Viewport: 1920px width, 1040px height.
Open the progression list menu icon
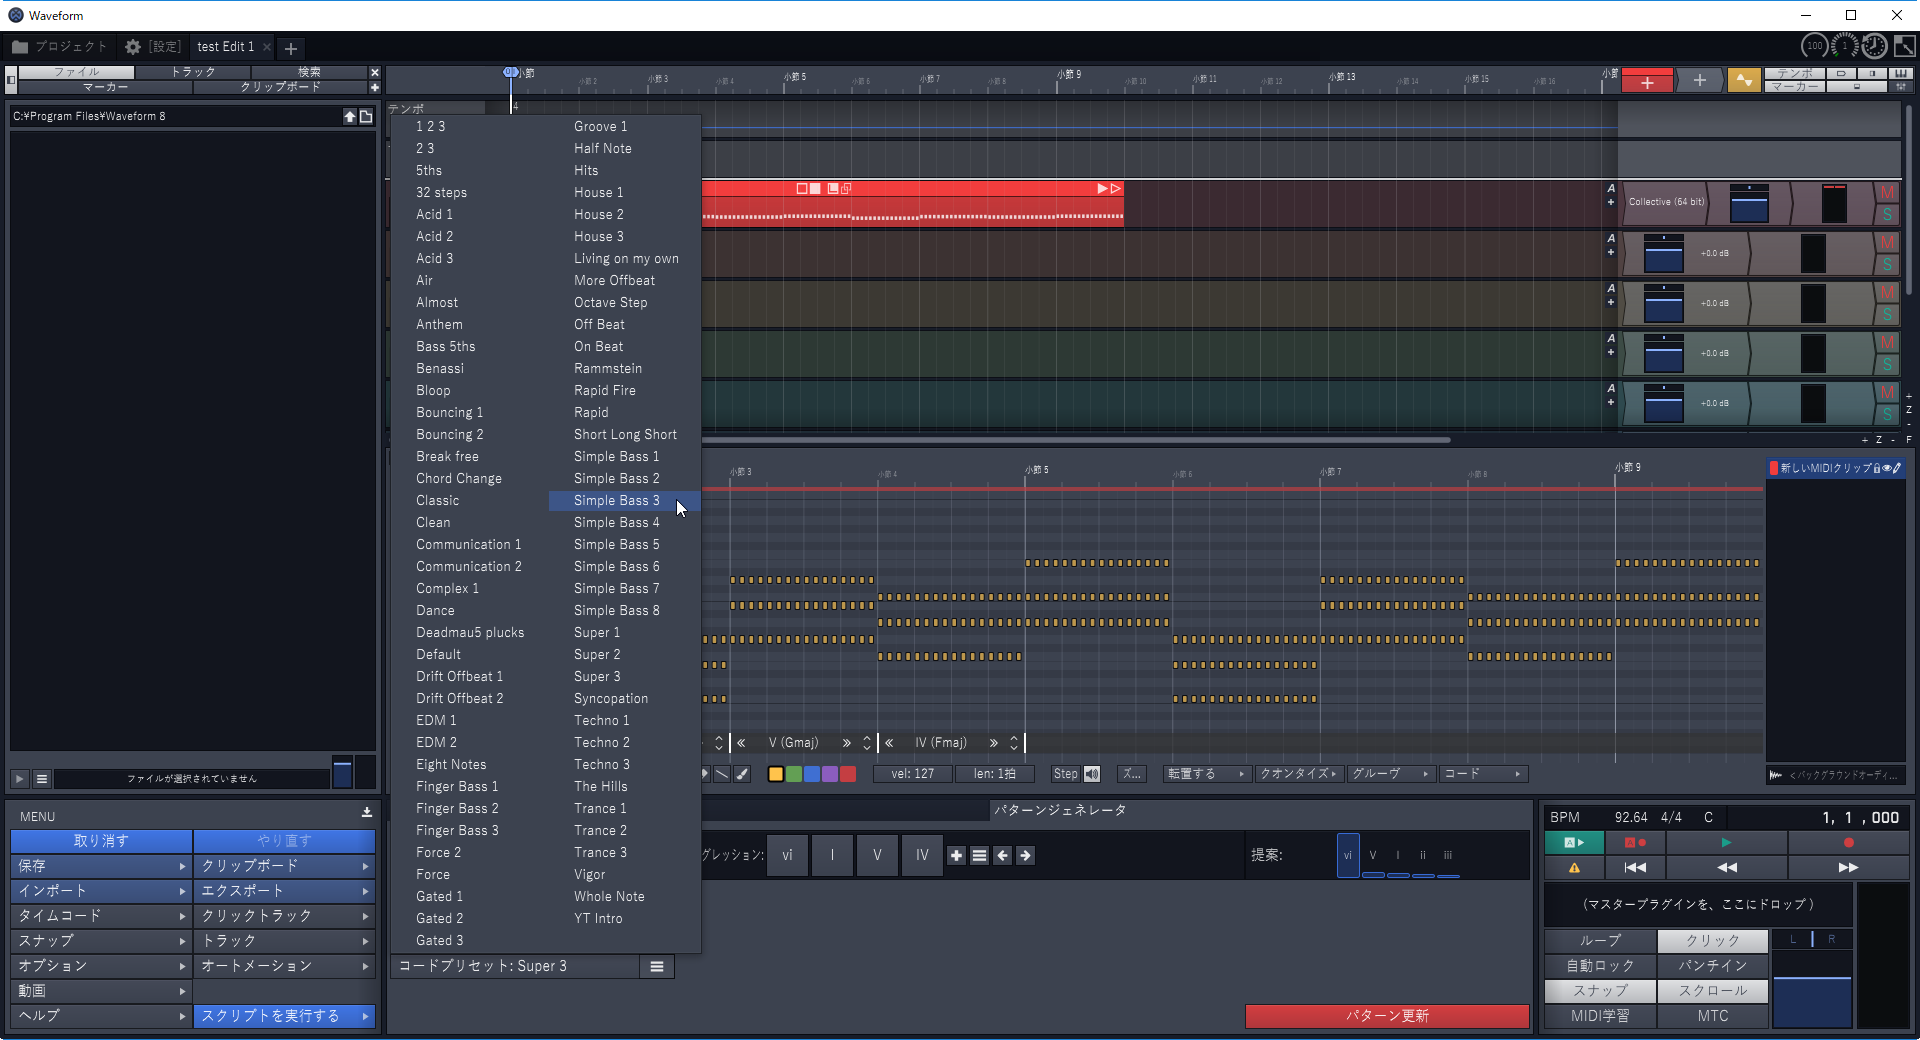point(980,856)
